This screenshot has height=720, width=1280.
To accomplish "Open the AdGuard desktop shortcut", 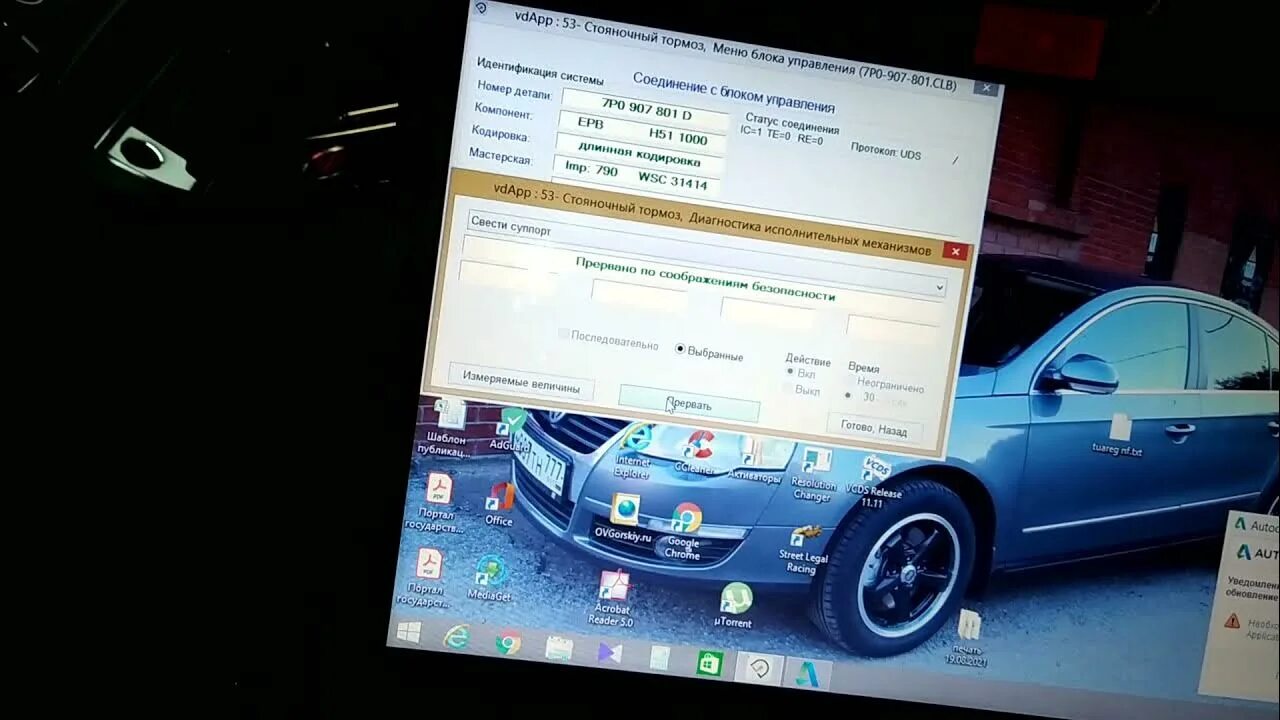I will point(511,428).
